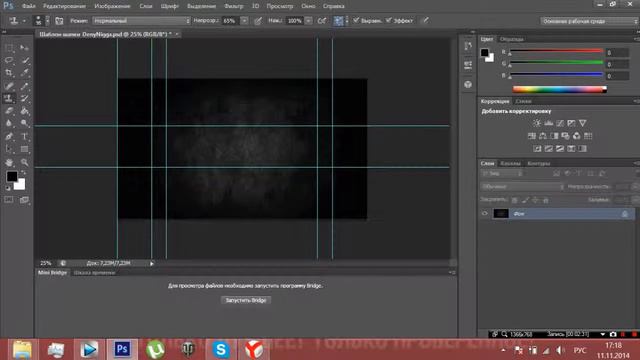Select the Dodge tool

tap(24, 123)
